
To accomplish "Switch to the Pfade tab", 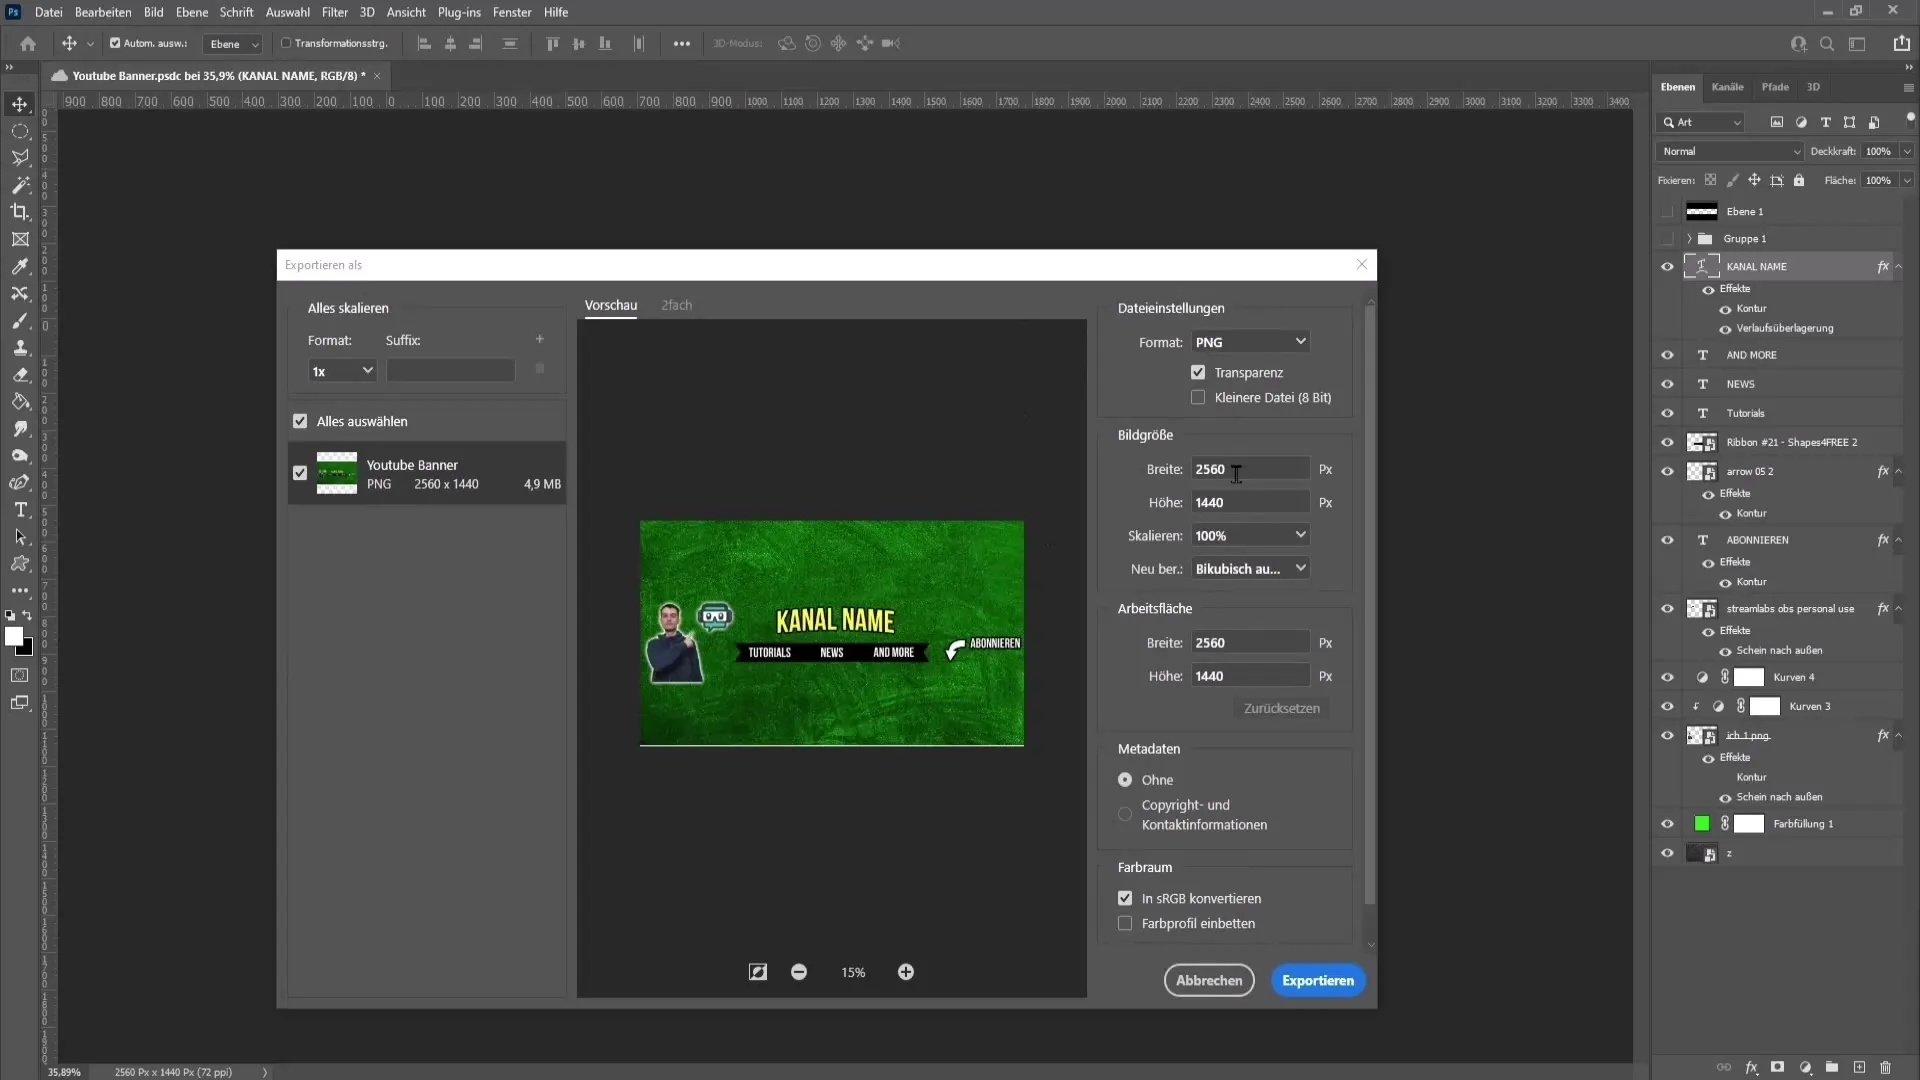I will point(1775,87).
